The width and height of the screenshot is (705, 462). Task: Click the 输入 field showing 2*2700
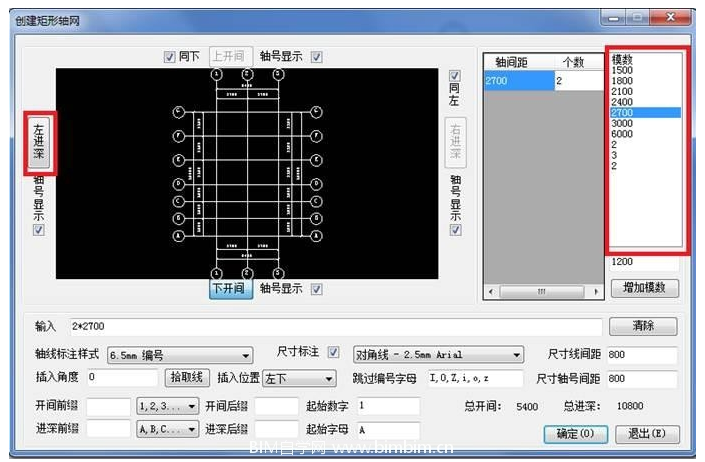tap(336, 327)
